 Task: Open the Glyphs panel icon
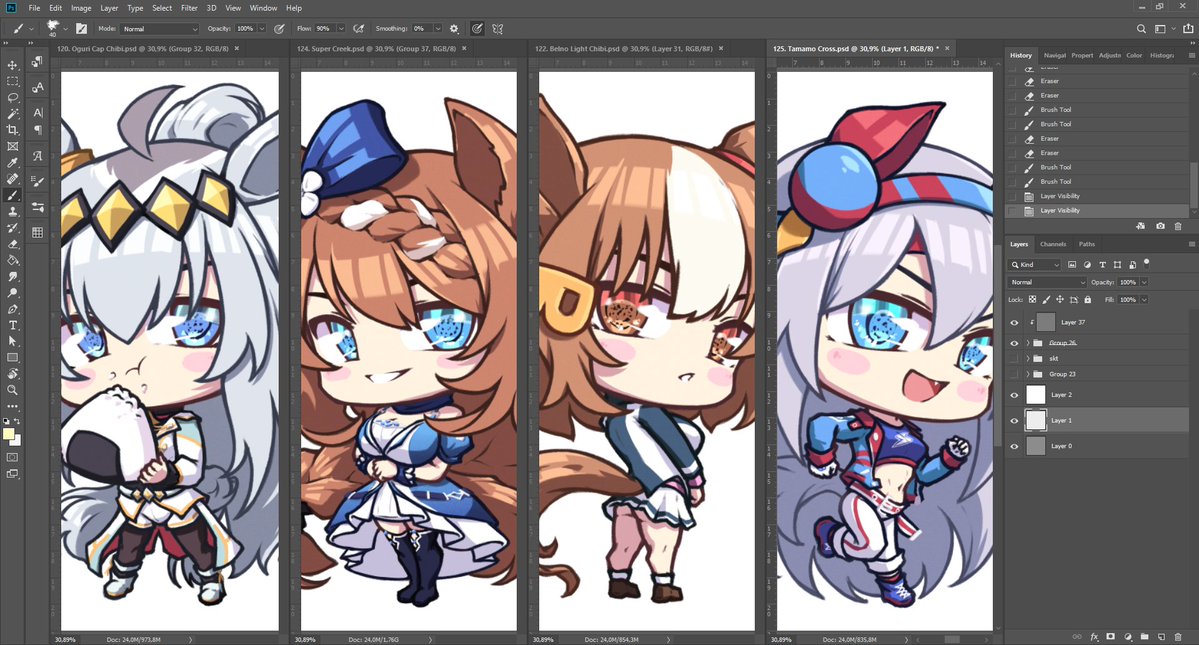(x=37, y=156)
